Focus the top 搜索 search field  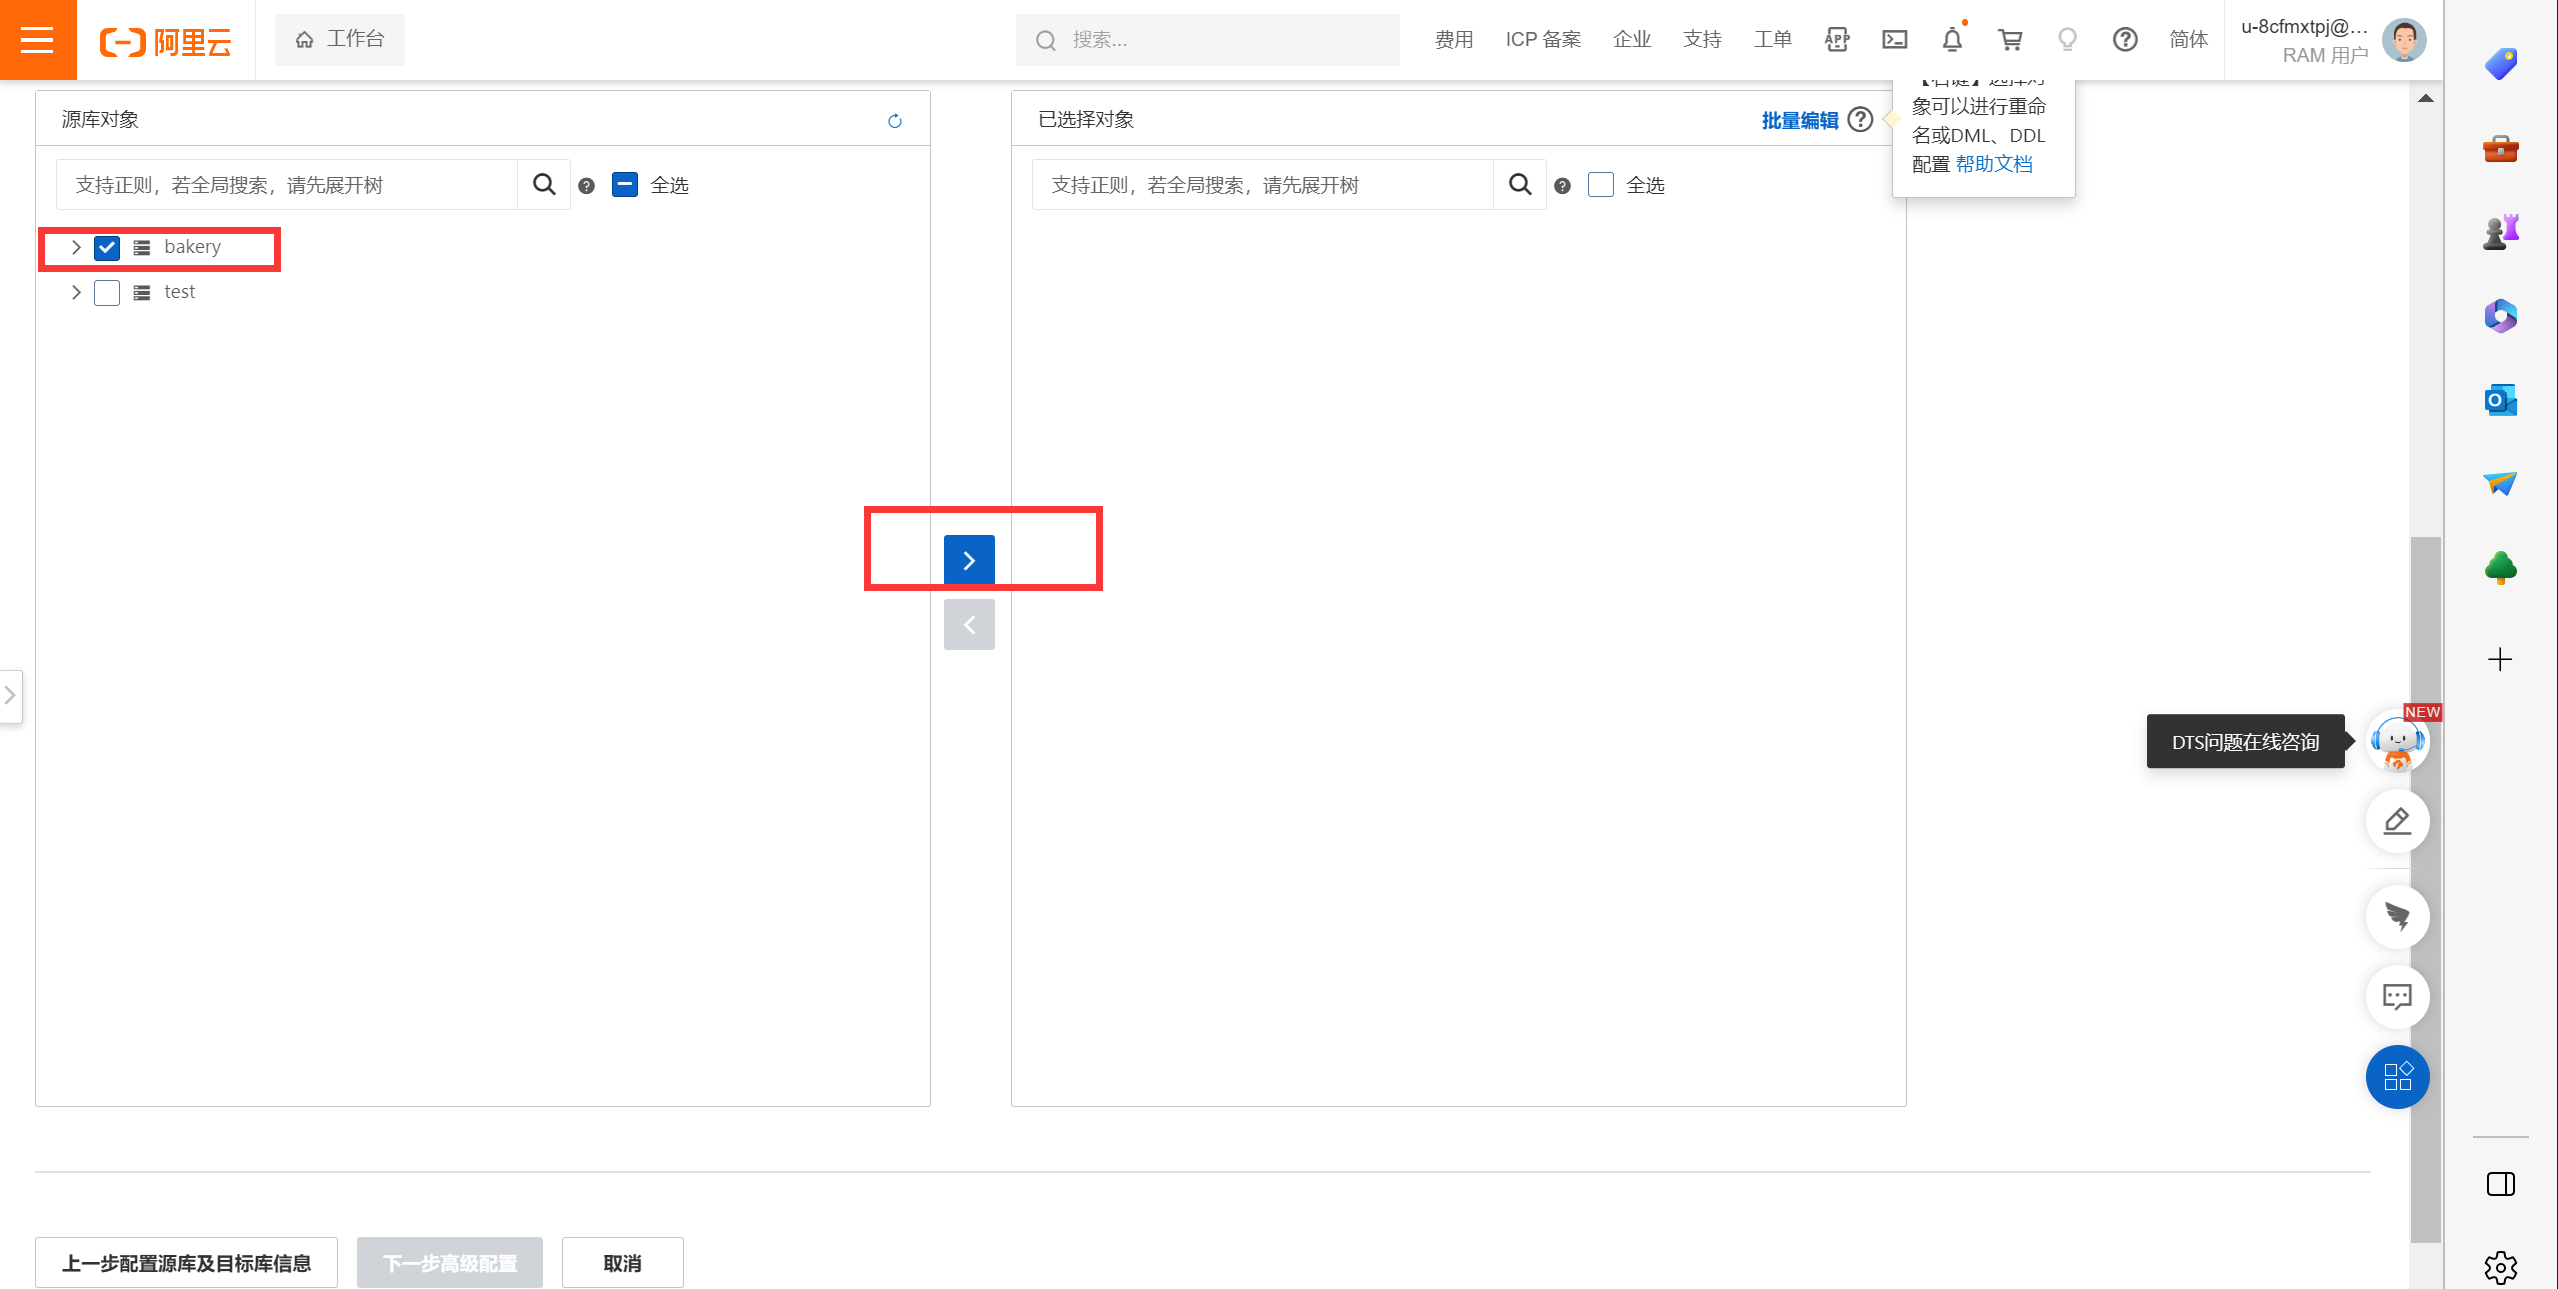[x=1208, y=40]
